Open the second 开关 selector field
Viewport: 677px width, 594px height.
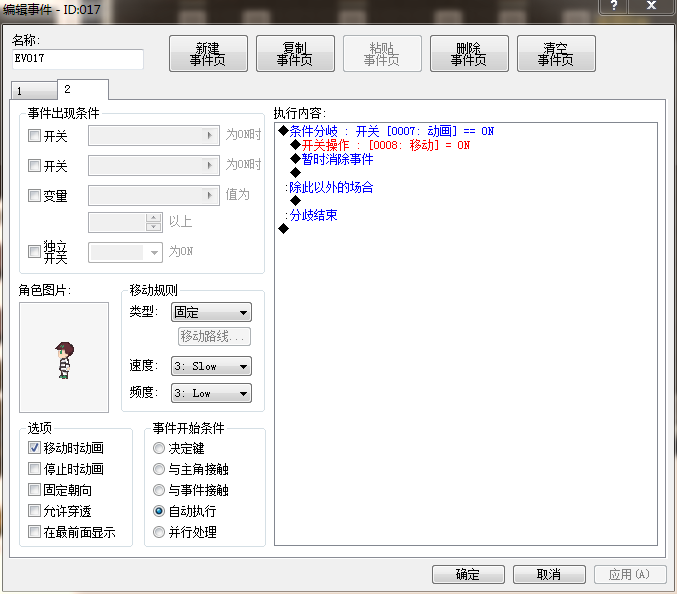[154, 165]
